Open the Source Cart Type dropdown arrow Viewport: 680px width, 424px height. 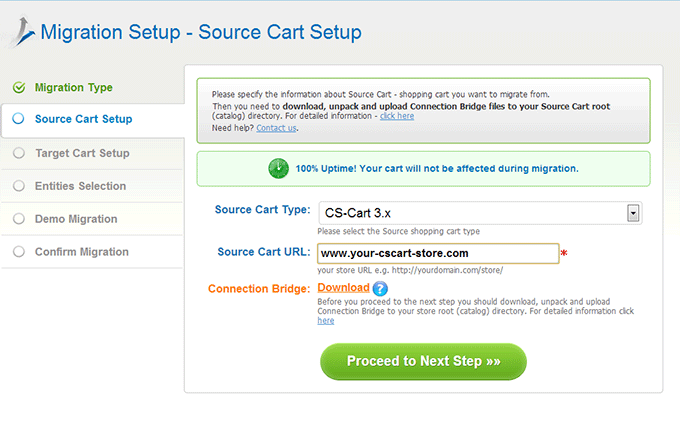pos(633,213)
